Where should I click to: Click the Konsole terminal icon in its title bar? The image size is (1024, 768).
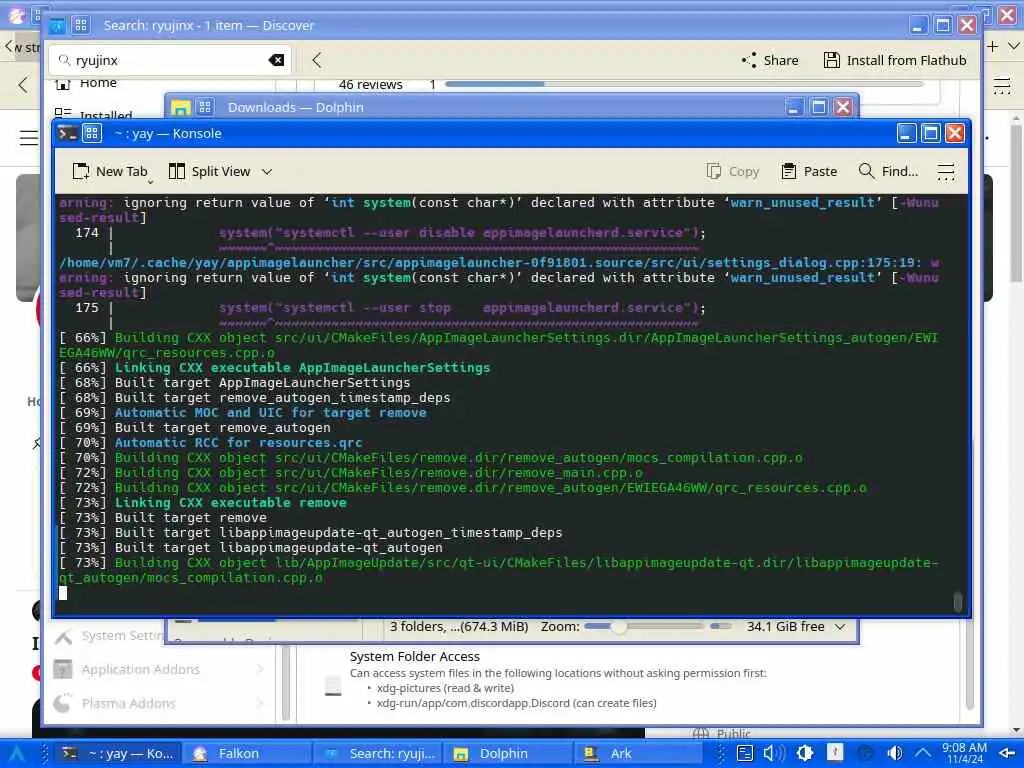[x=67, y=133]
